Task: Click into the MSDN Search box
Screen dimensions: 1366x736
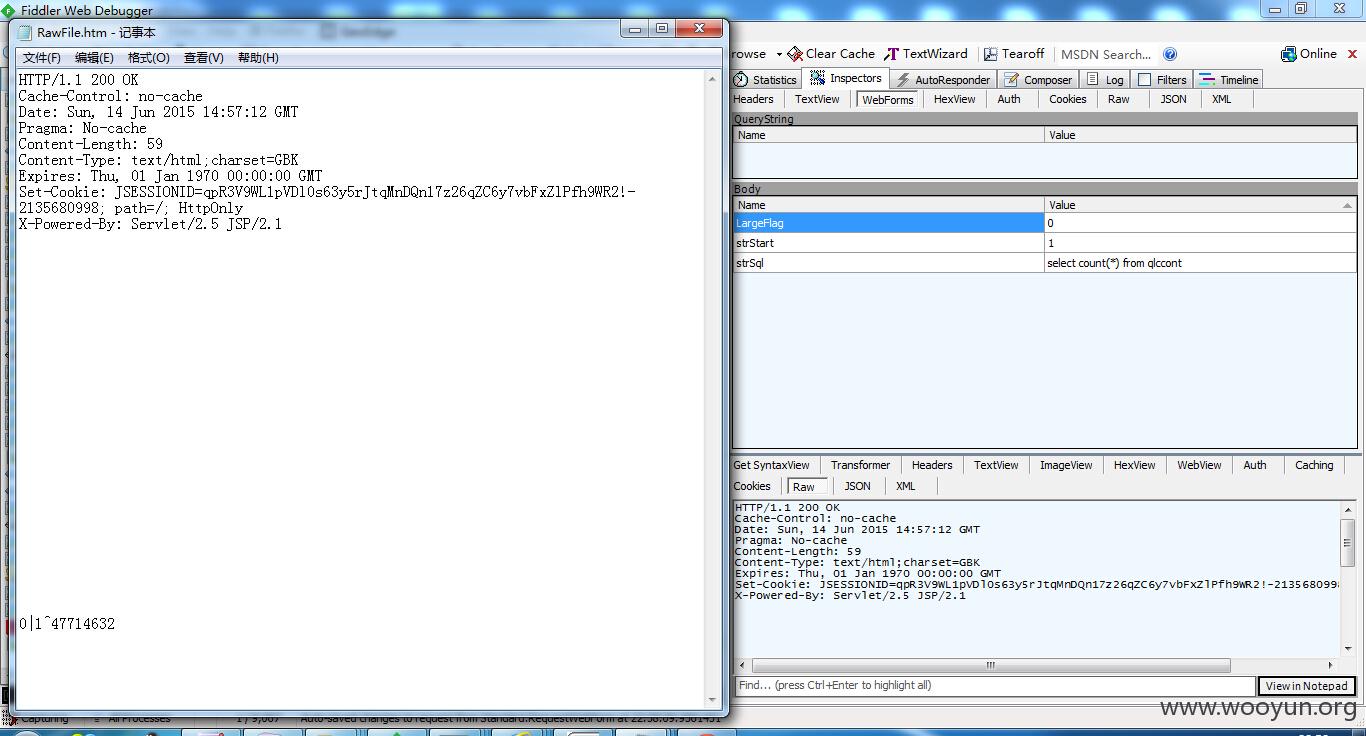Action: point(1106,54)
